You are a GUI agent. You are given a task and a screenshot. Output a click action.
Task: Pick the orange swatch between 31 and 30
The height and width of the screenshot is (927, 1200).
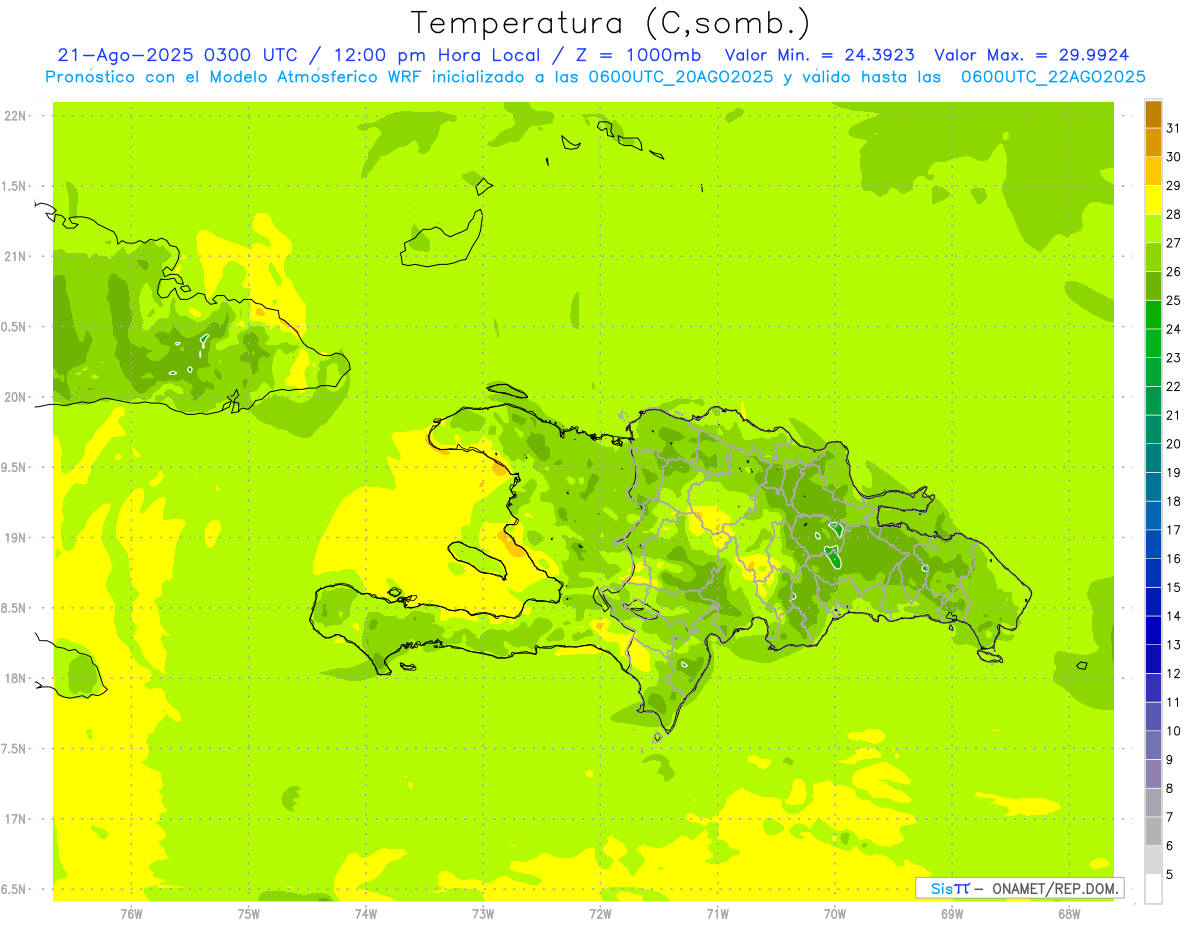click(1153, 143)
